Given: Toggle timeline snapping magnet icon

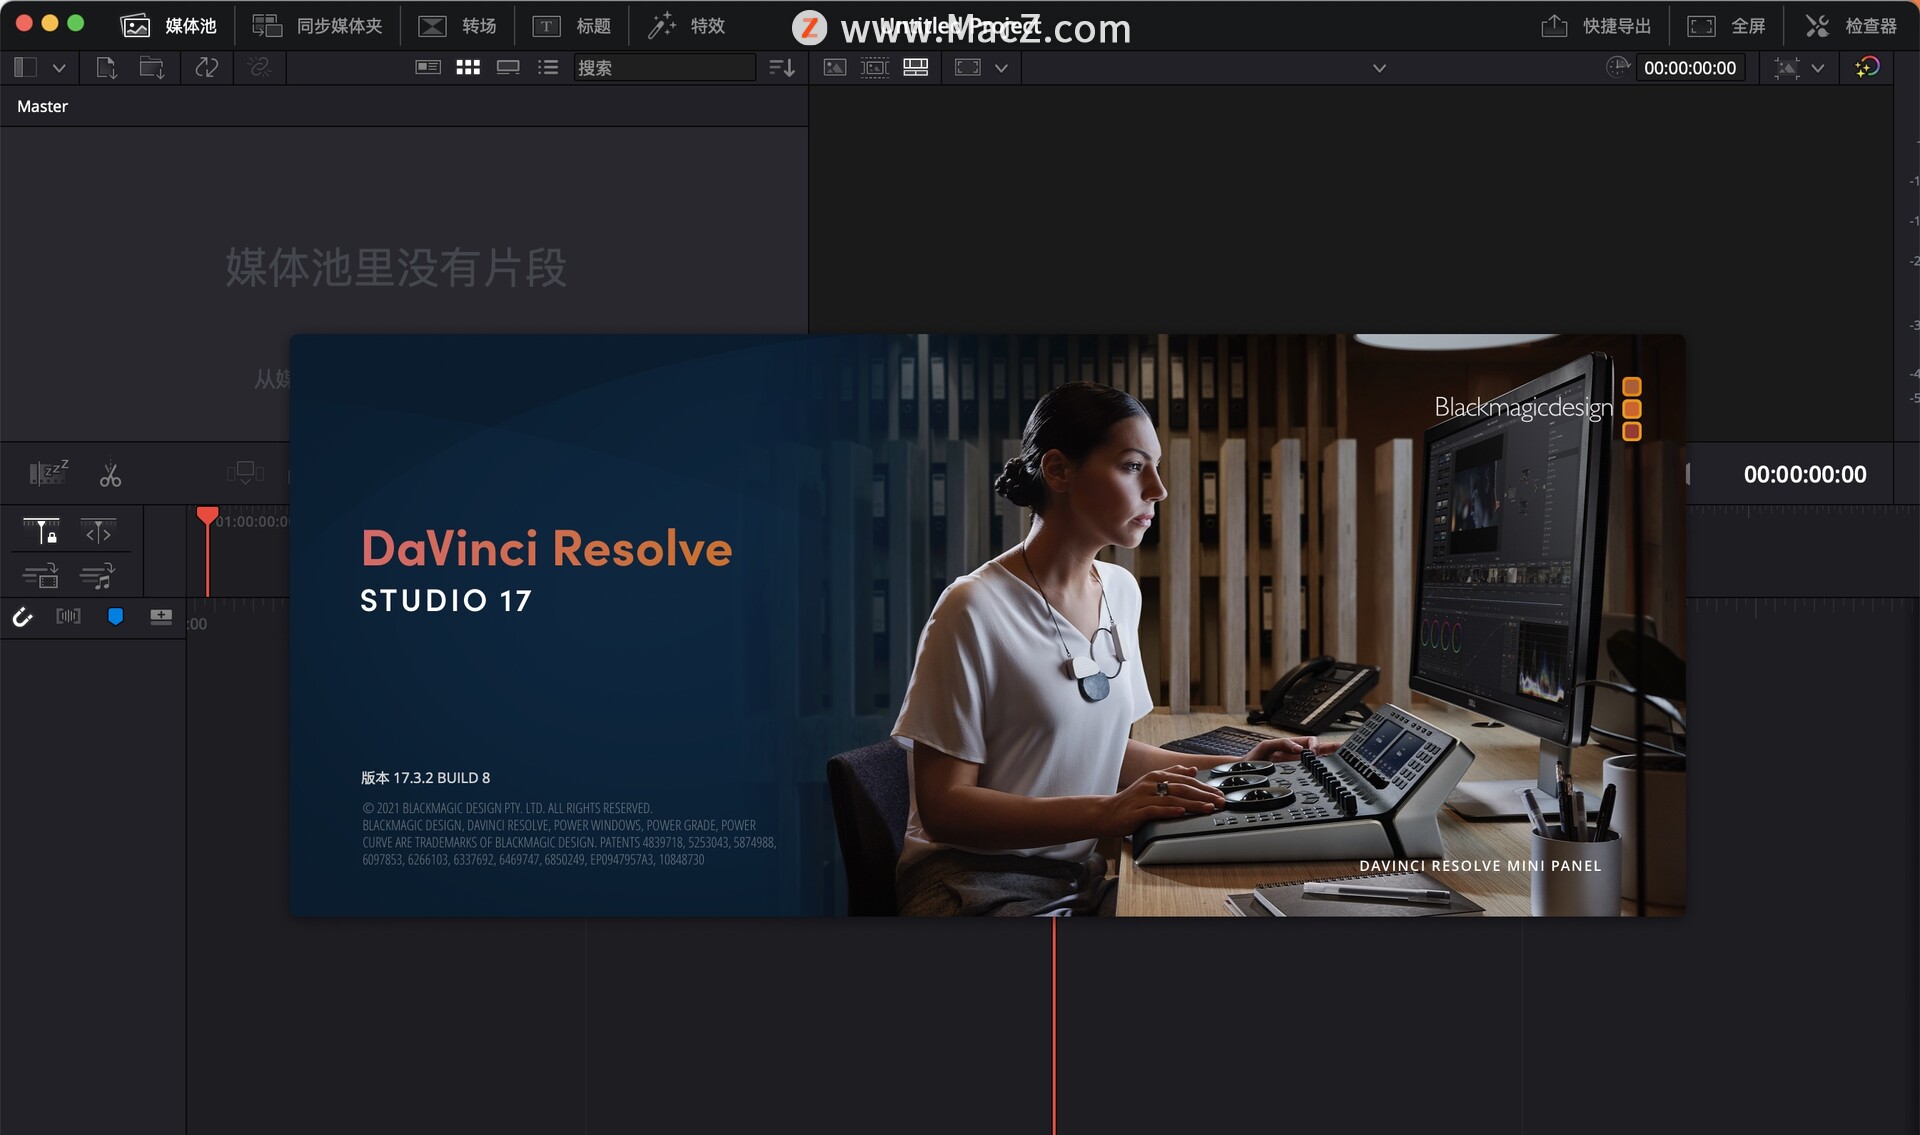Looking at the screenshot, I should [x=22, y=617].
